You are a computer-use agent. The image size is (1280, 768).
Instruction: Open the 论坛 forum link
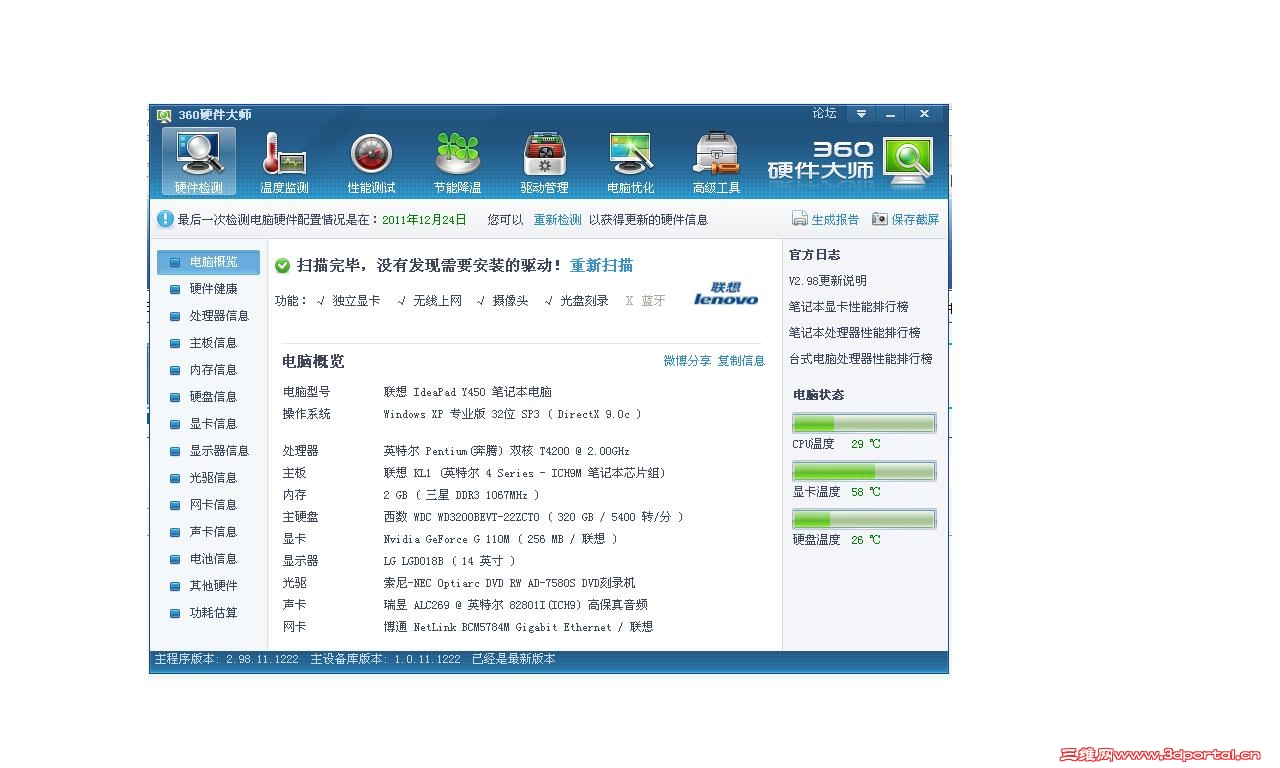coord(825,114)
